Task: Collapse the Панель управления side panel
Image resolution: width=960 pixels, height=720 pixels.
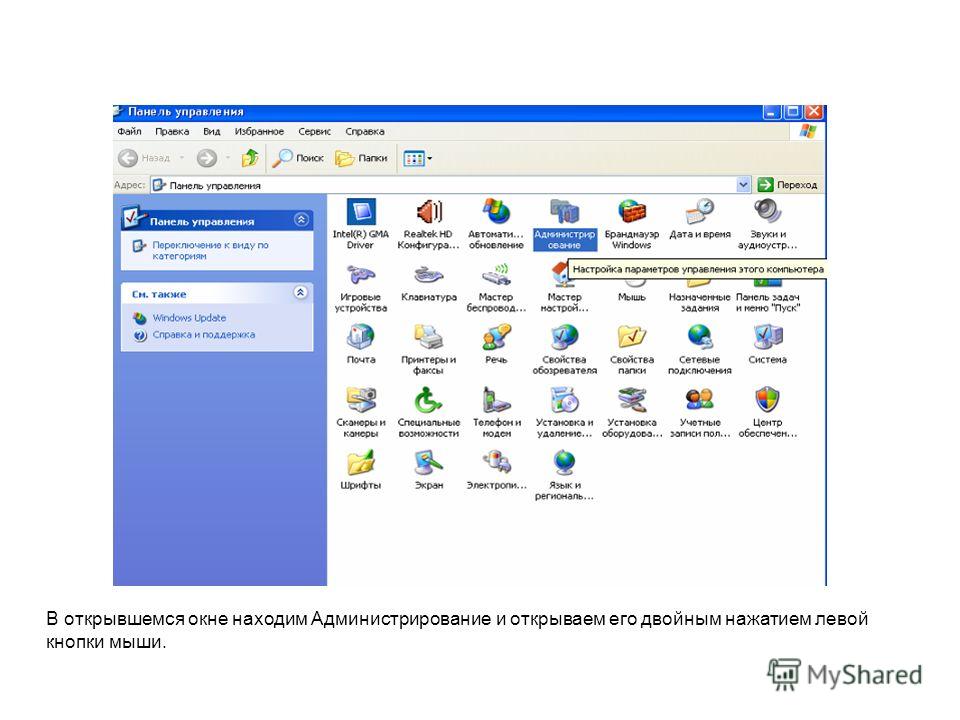Action: pyautogui.click(x=301, y=219)
